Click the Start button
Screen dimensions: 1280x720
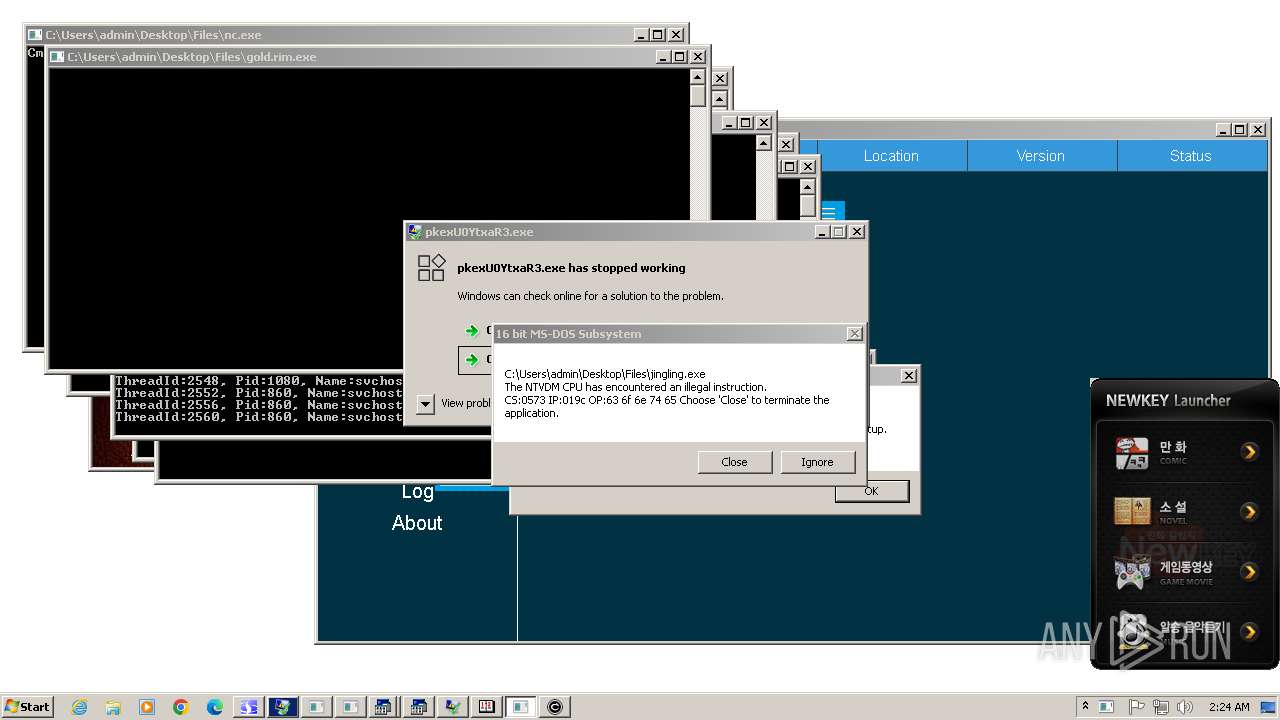tap(27, 706)
